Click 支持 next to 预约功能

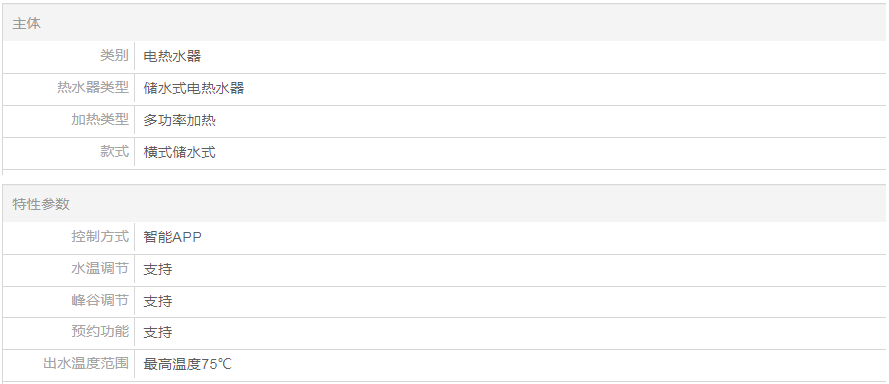click(x=158, y=331)
